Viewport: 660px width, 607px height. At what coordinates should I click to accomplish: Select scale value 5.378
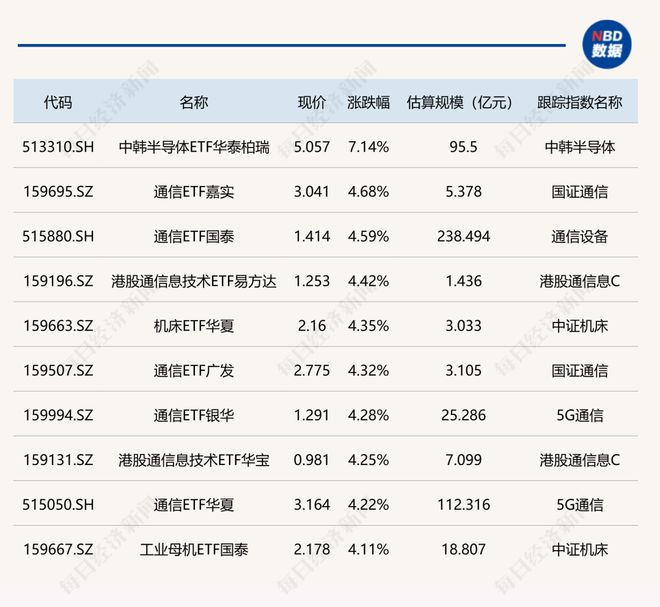(463, 192)
